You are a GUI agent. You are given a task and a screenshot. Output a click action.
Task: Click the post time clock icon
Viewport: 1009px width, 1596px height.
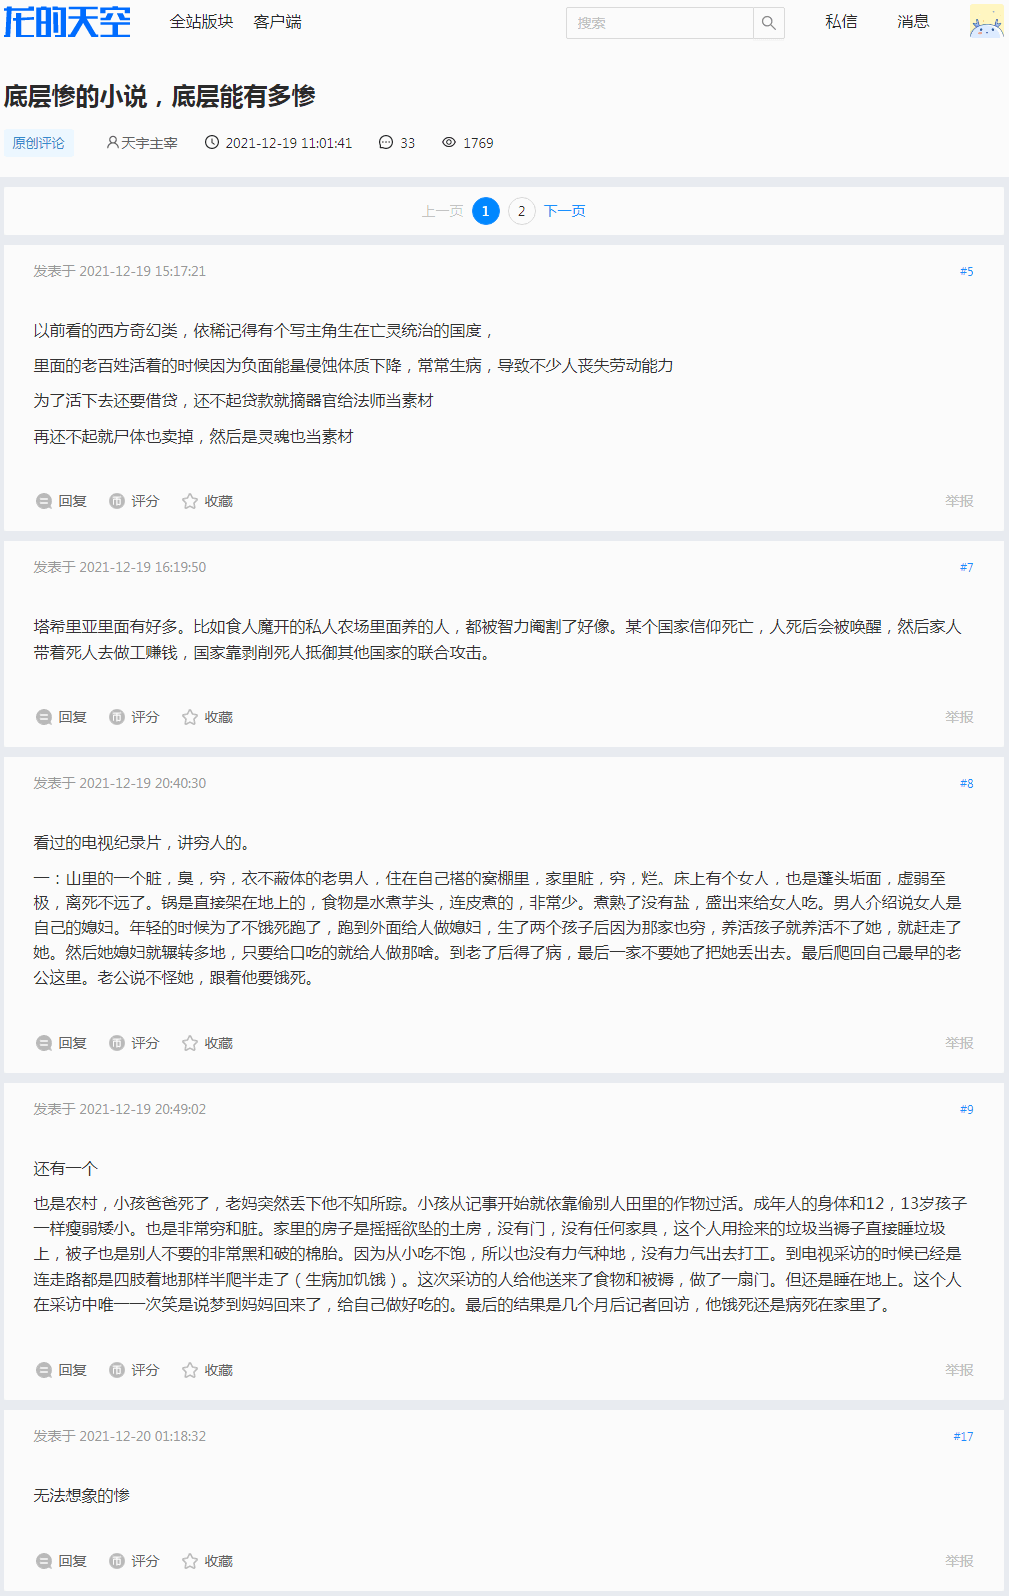pyautogui.click(x=212, y=143)
